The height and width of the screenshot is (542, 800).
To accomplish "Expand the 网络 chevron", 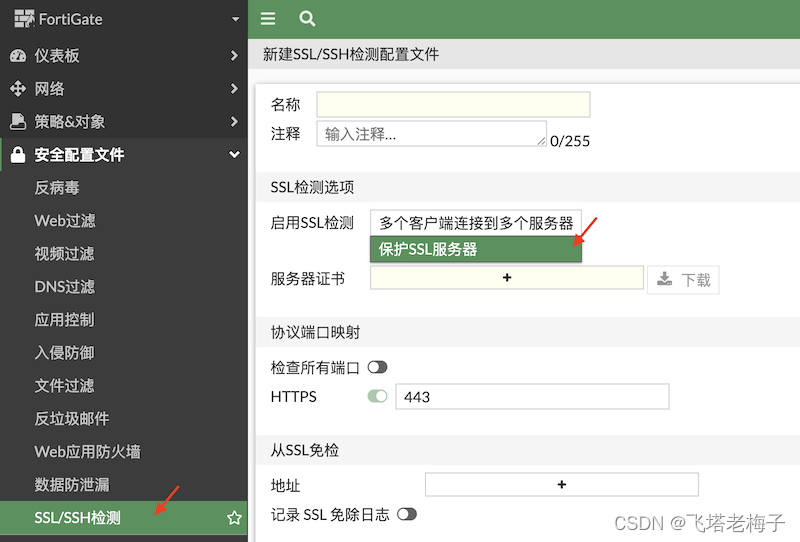I will point(234,89).
